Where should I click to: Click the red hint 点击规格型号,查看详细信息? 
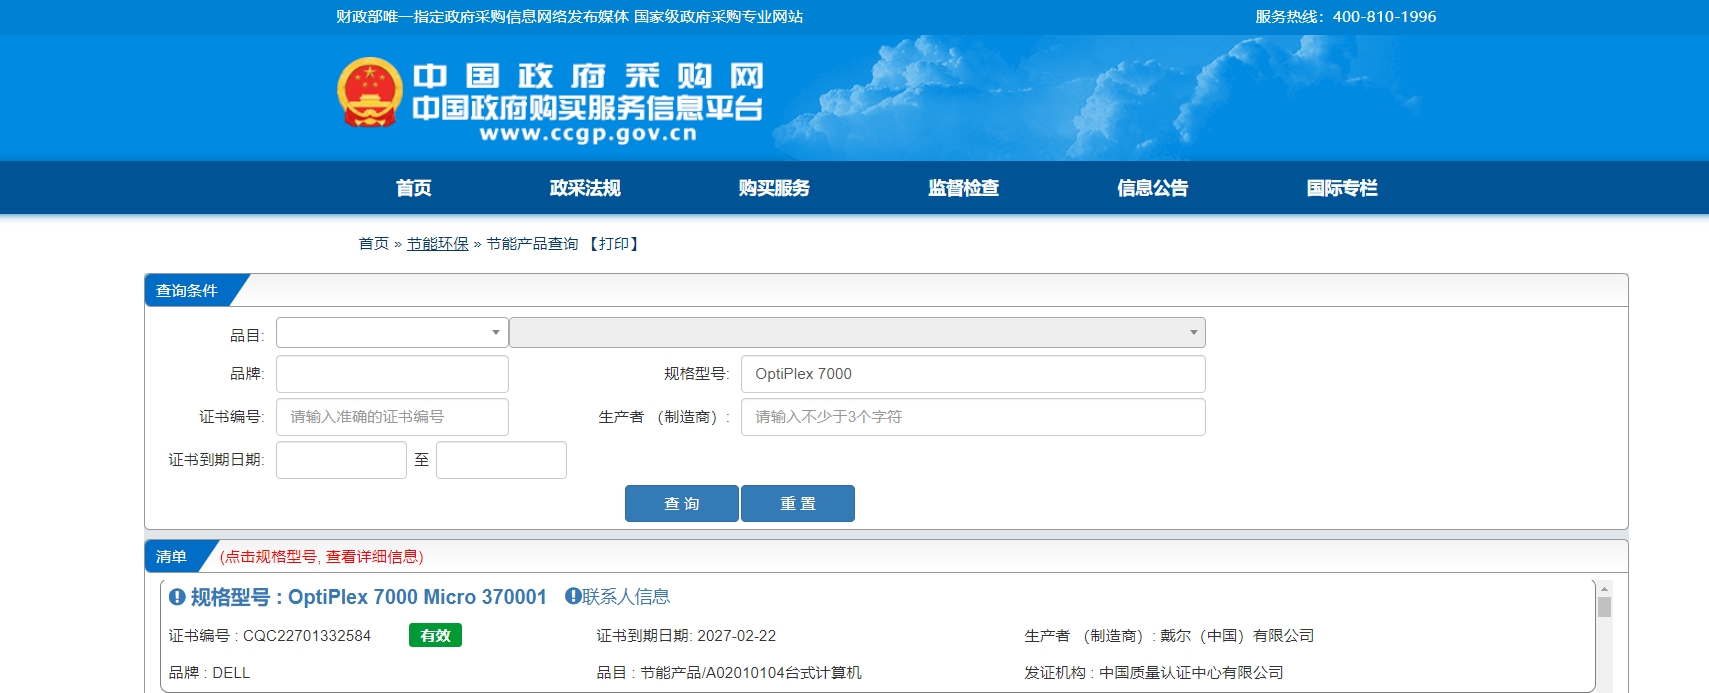click(321, 557)
